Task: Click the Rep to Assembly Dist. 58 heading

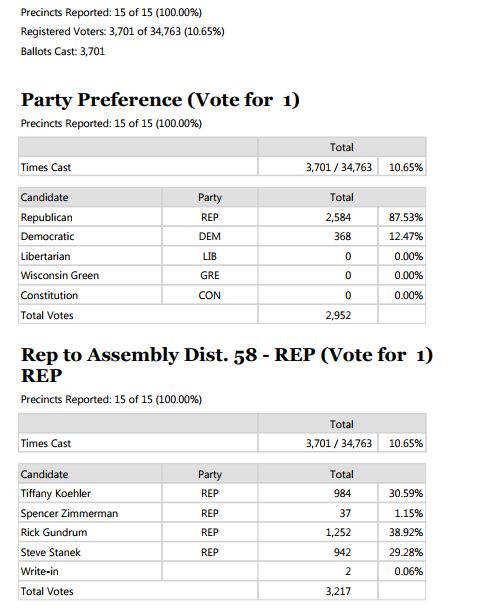Action: [227, 365]
